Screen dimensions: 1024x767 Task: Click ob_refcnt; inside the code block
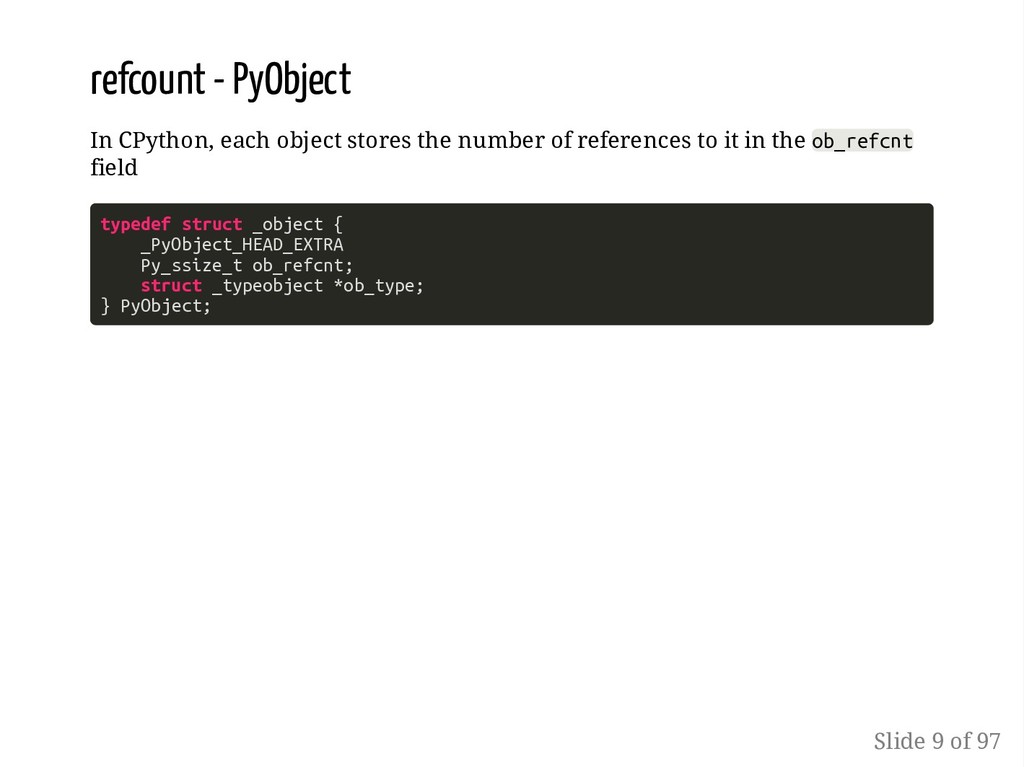[302, 265]
